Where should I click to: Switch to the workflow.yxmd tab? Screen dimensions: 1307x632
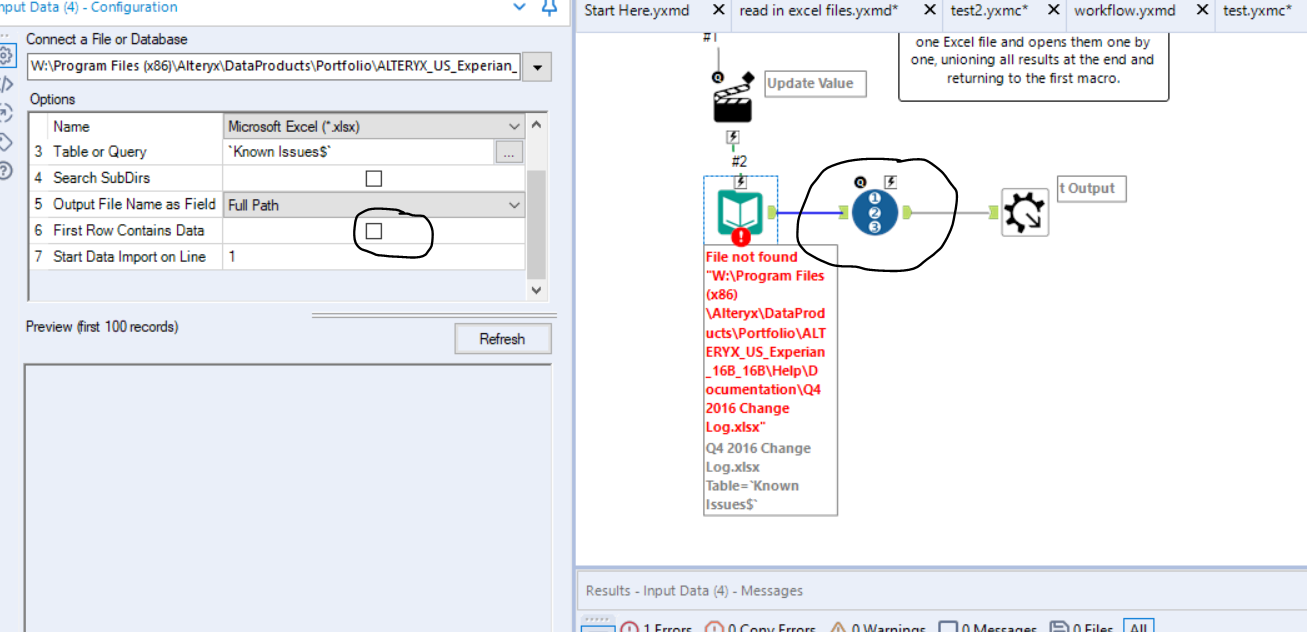pos(1125,10)
